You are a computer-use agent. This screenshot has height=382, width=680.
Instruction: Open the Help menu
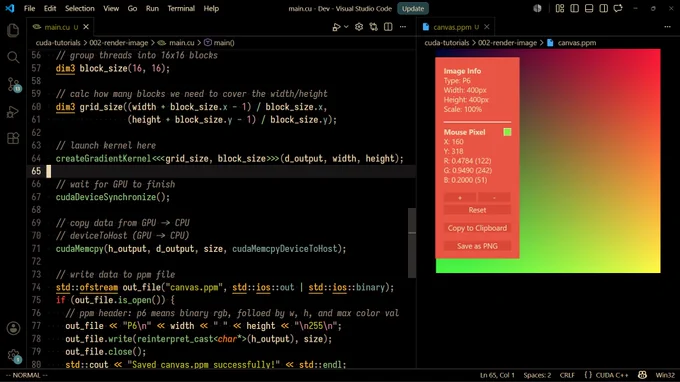click(211, 8)
